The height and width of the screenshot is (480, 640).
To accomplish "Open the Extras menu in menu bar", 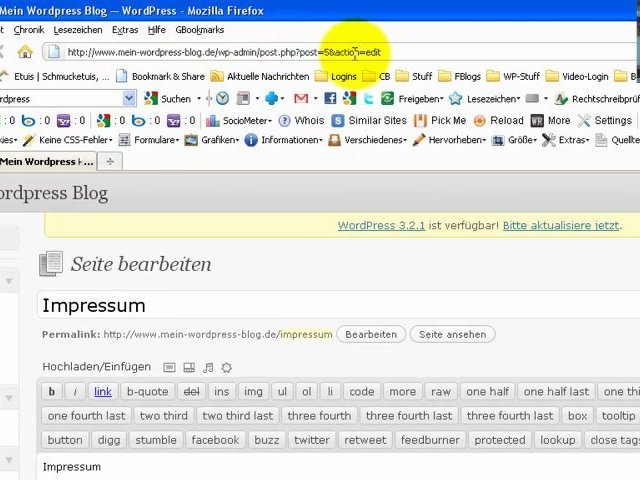I will [x=125, y=30].
